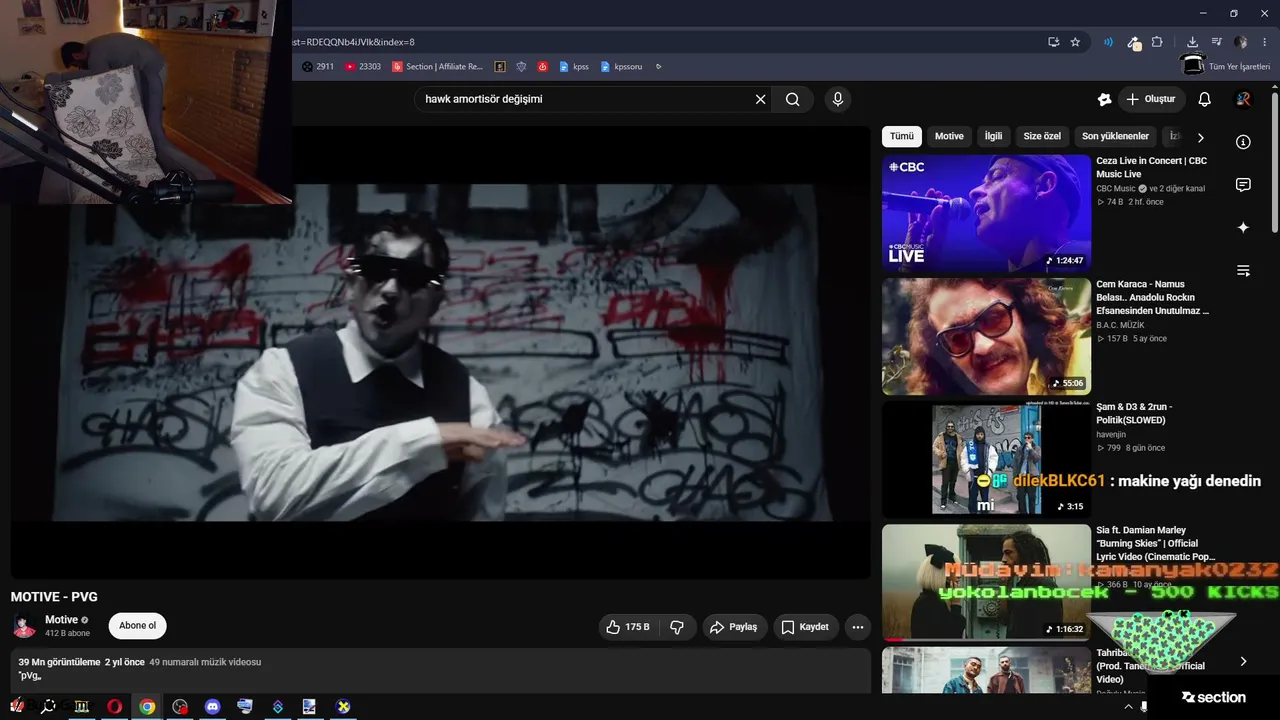Start voice search with the microphone
The width and height of the screenshot is (1280, 720).
[x=838, y=99]
